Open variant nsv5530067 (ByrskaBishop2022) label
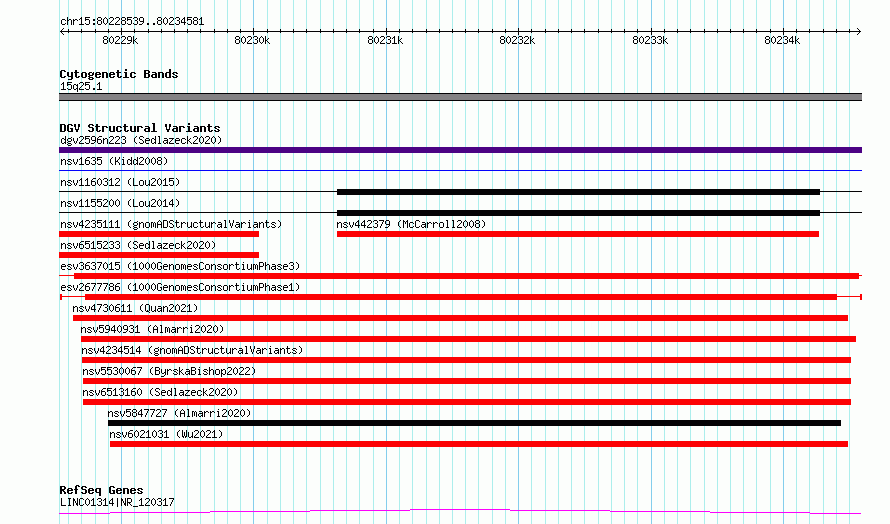Screen dimensions: 890x524 (169, 371)
